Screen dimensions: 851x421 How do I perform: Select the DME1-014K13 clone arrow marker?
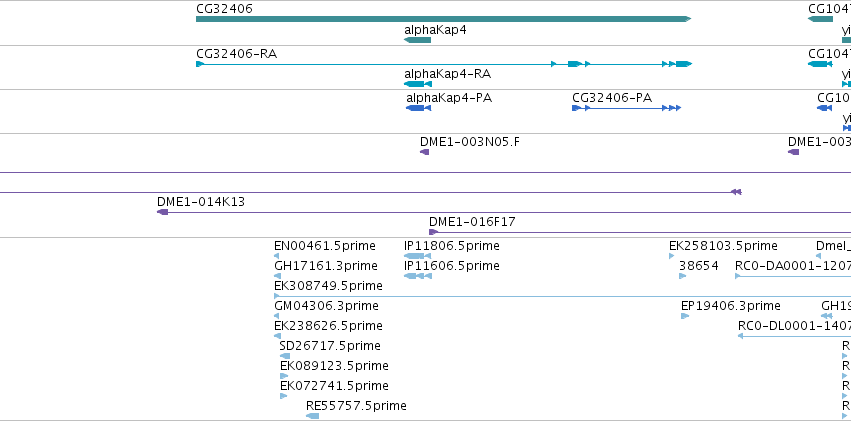pos(162,212)
